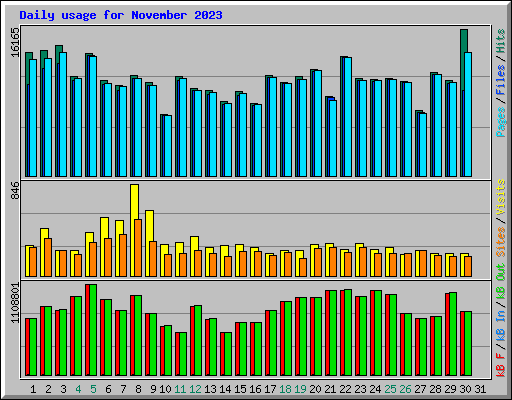512x400 pixels.
Task: Click the orange sites bar for day 8
Action: click(x=138, y=248)
